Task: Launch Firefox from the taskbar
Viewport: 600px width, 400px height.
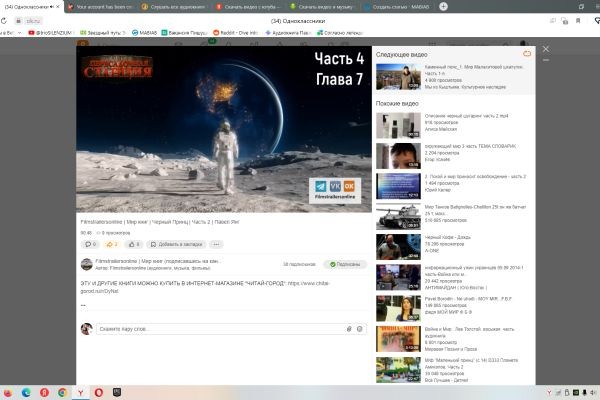Action: pos(7,393)
